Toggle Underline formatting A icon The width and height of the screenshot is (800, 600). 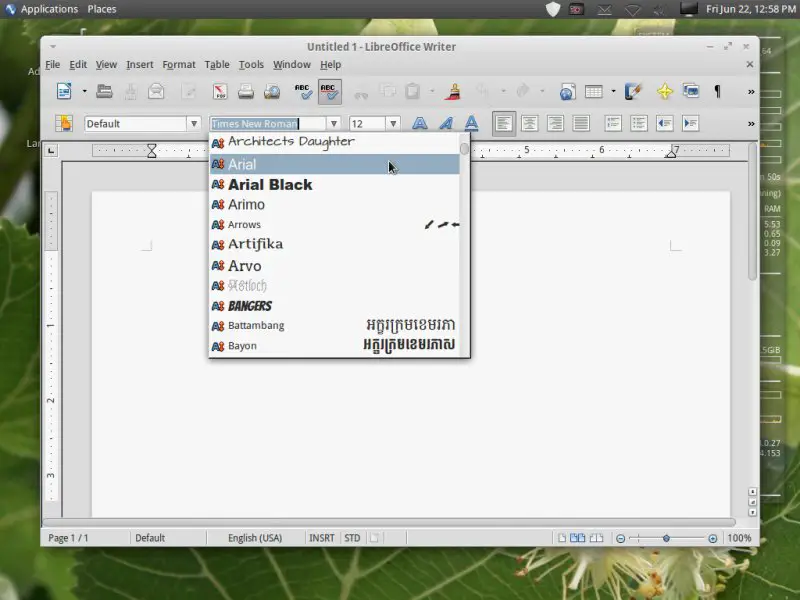(471, 123)
